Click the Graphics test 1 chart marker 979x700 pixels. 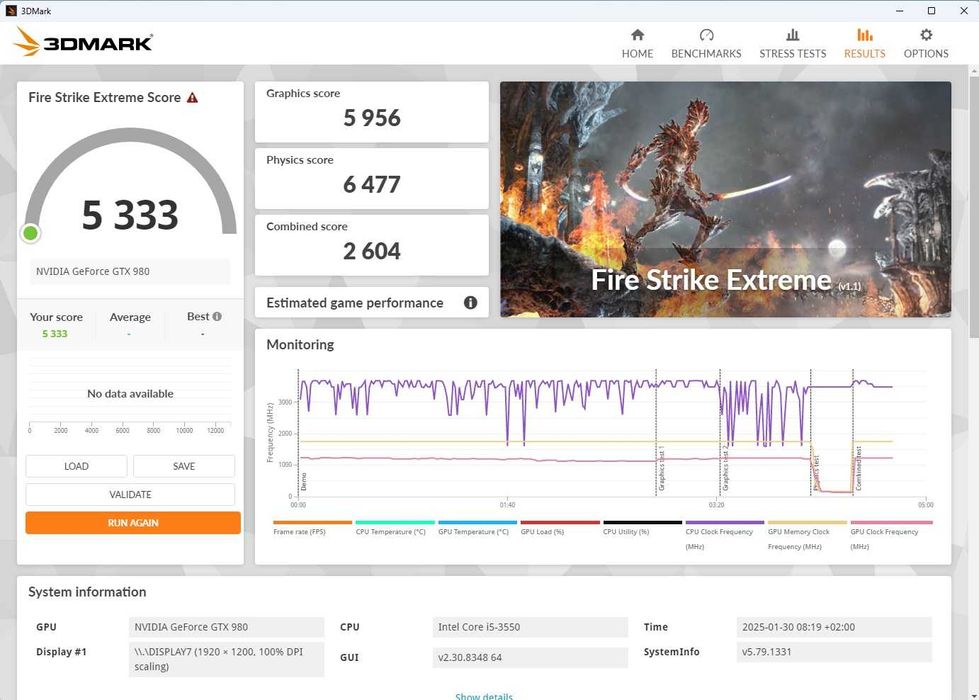coord(662,468)
